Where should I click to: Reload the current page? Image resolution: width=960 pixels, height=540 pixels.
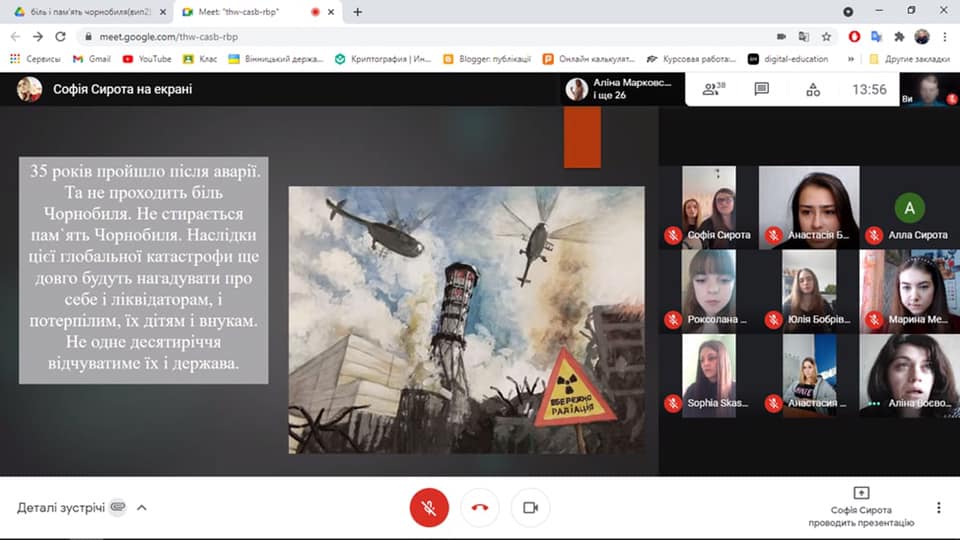tap(60, 37)
